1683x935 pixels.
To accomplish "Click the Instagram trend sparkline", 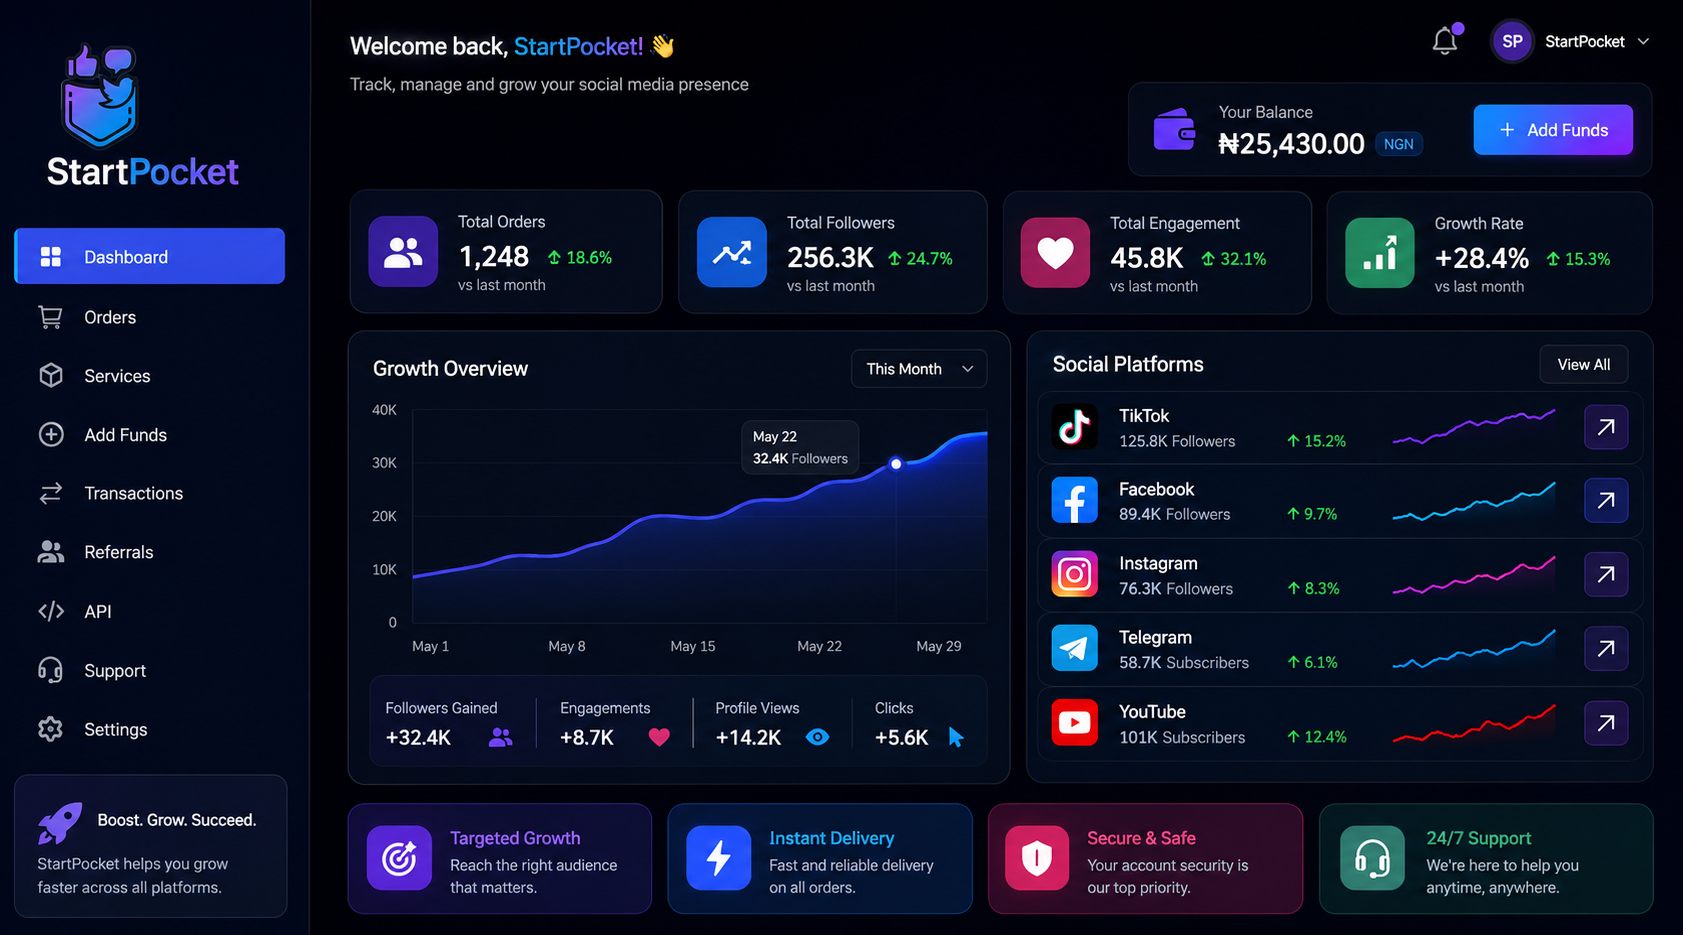I will (x=1474, y=575).
